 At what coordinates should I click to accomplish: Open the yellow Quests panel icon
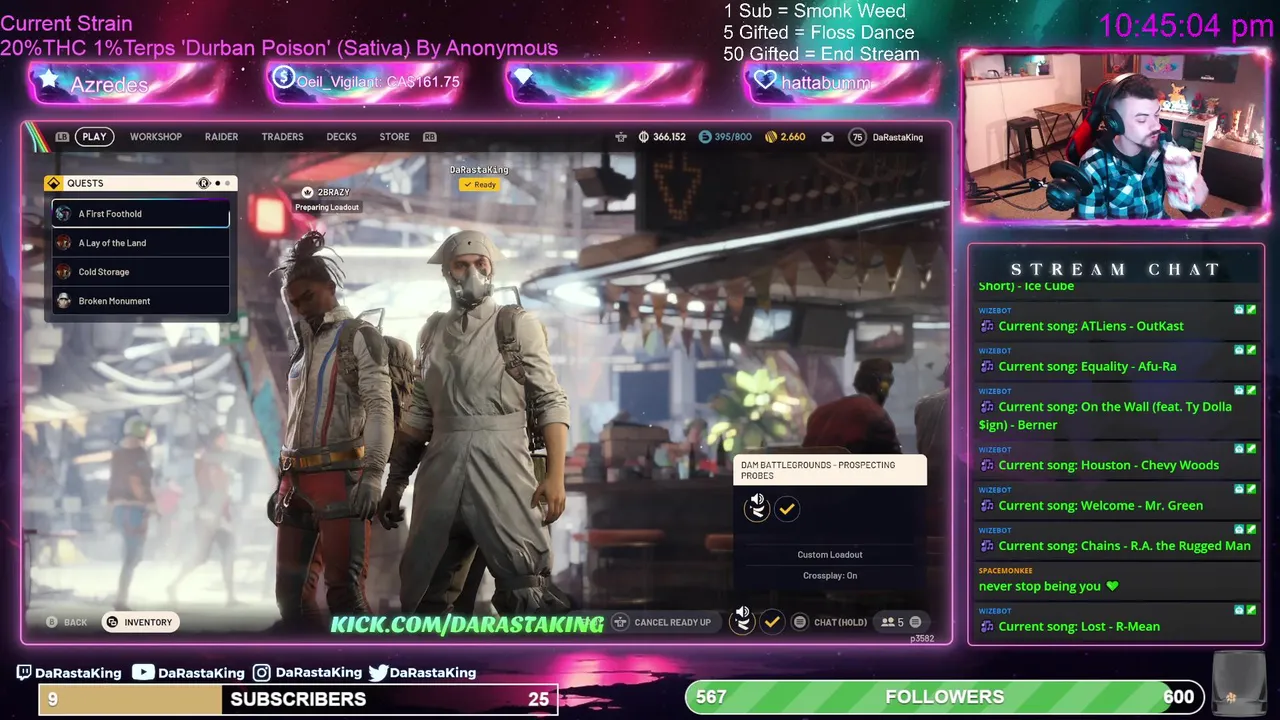point(54,183)
